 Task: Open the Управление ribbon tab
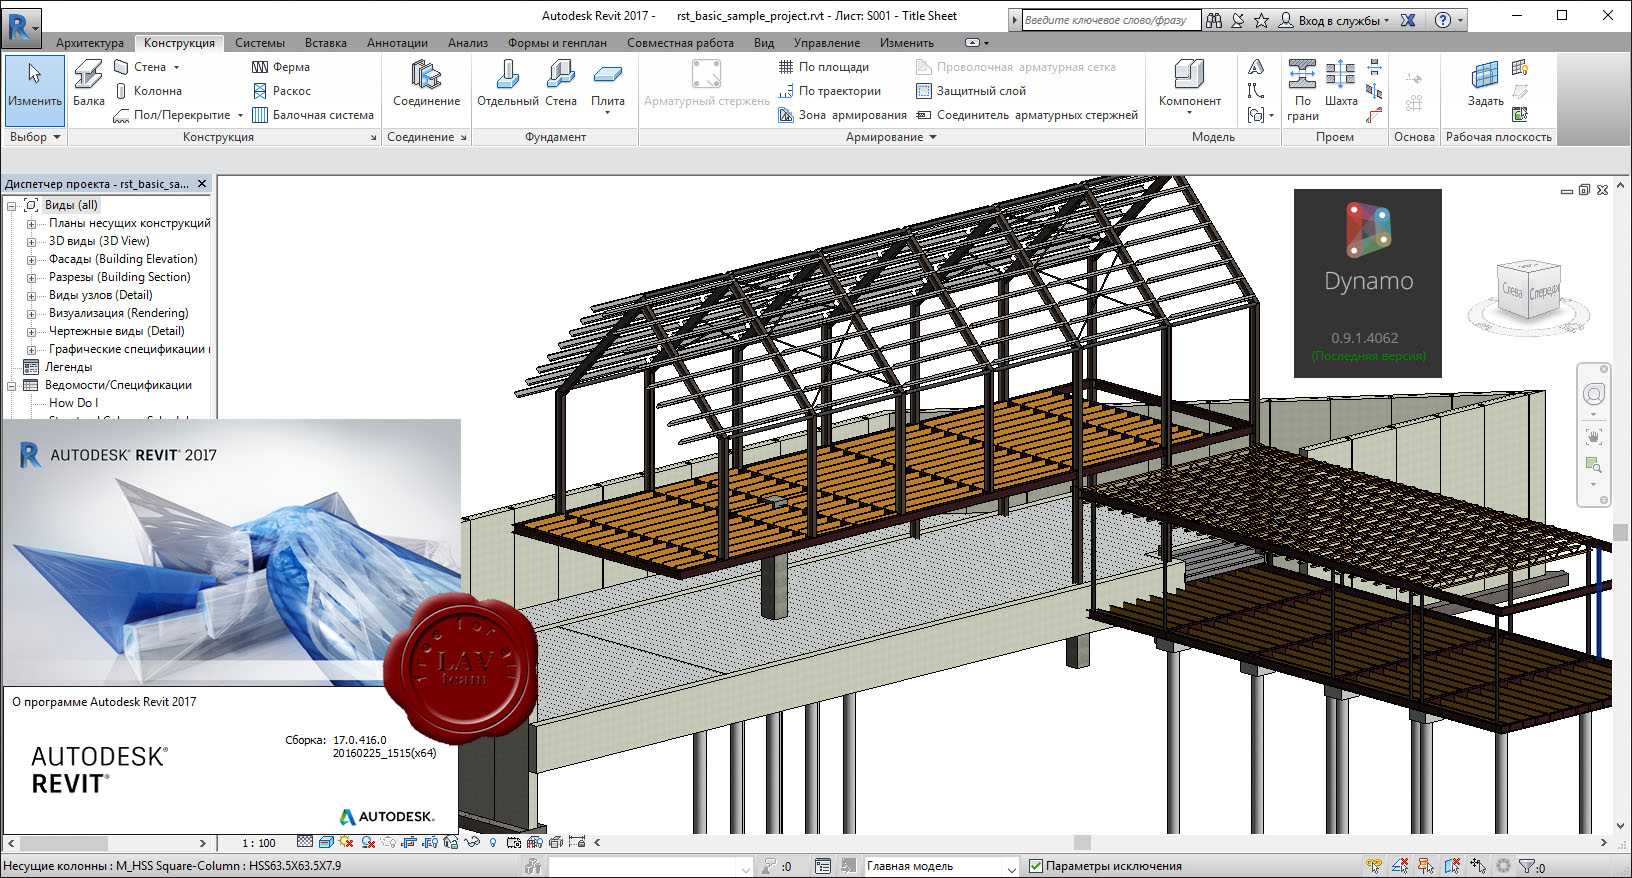(x=827, y=43)
